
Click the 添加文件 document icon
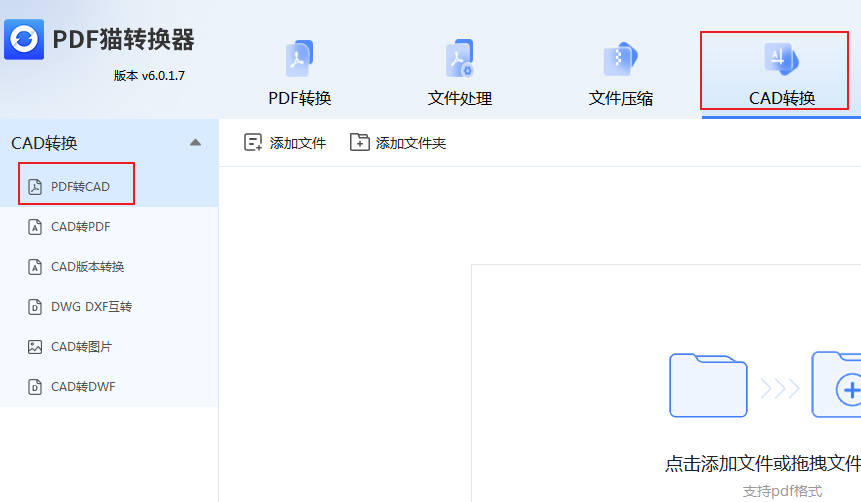tap(253, 142)
